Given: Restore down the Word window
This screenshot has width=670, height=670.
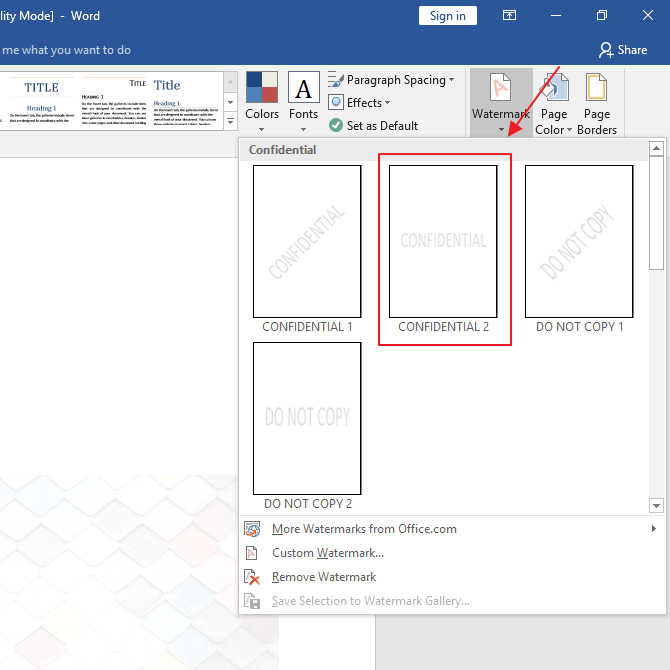Looking at the screenshot, I should coord(602,16).
